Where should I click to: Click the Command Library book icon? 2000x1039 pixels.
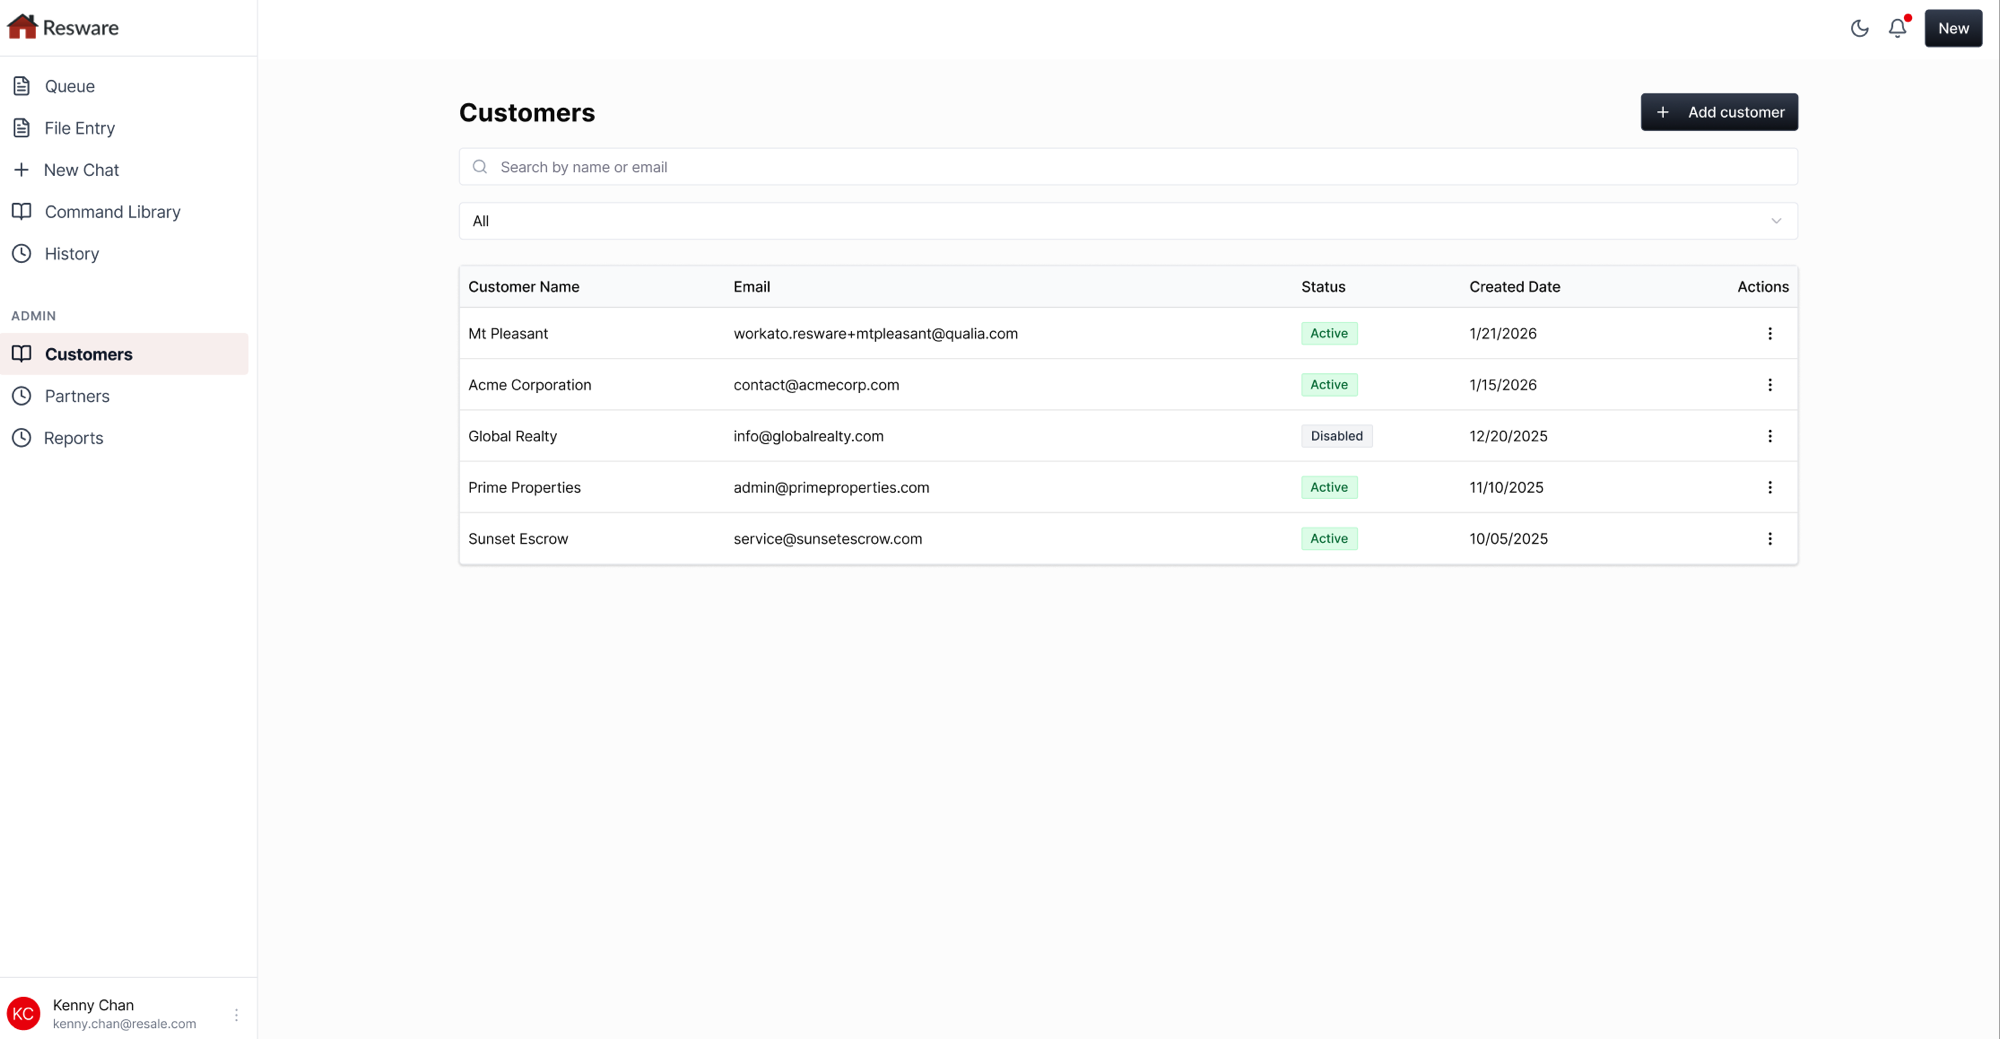[22, 212]
